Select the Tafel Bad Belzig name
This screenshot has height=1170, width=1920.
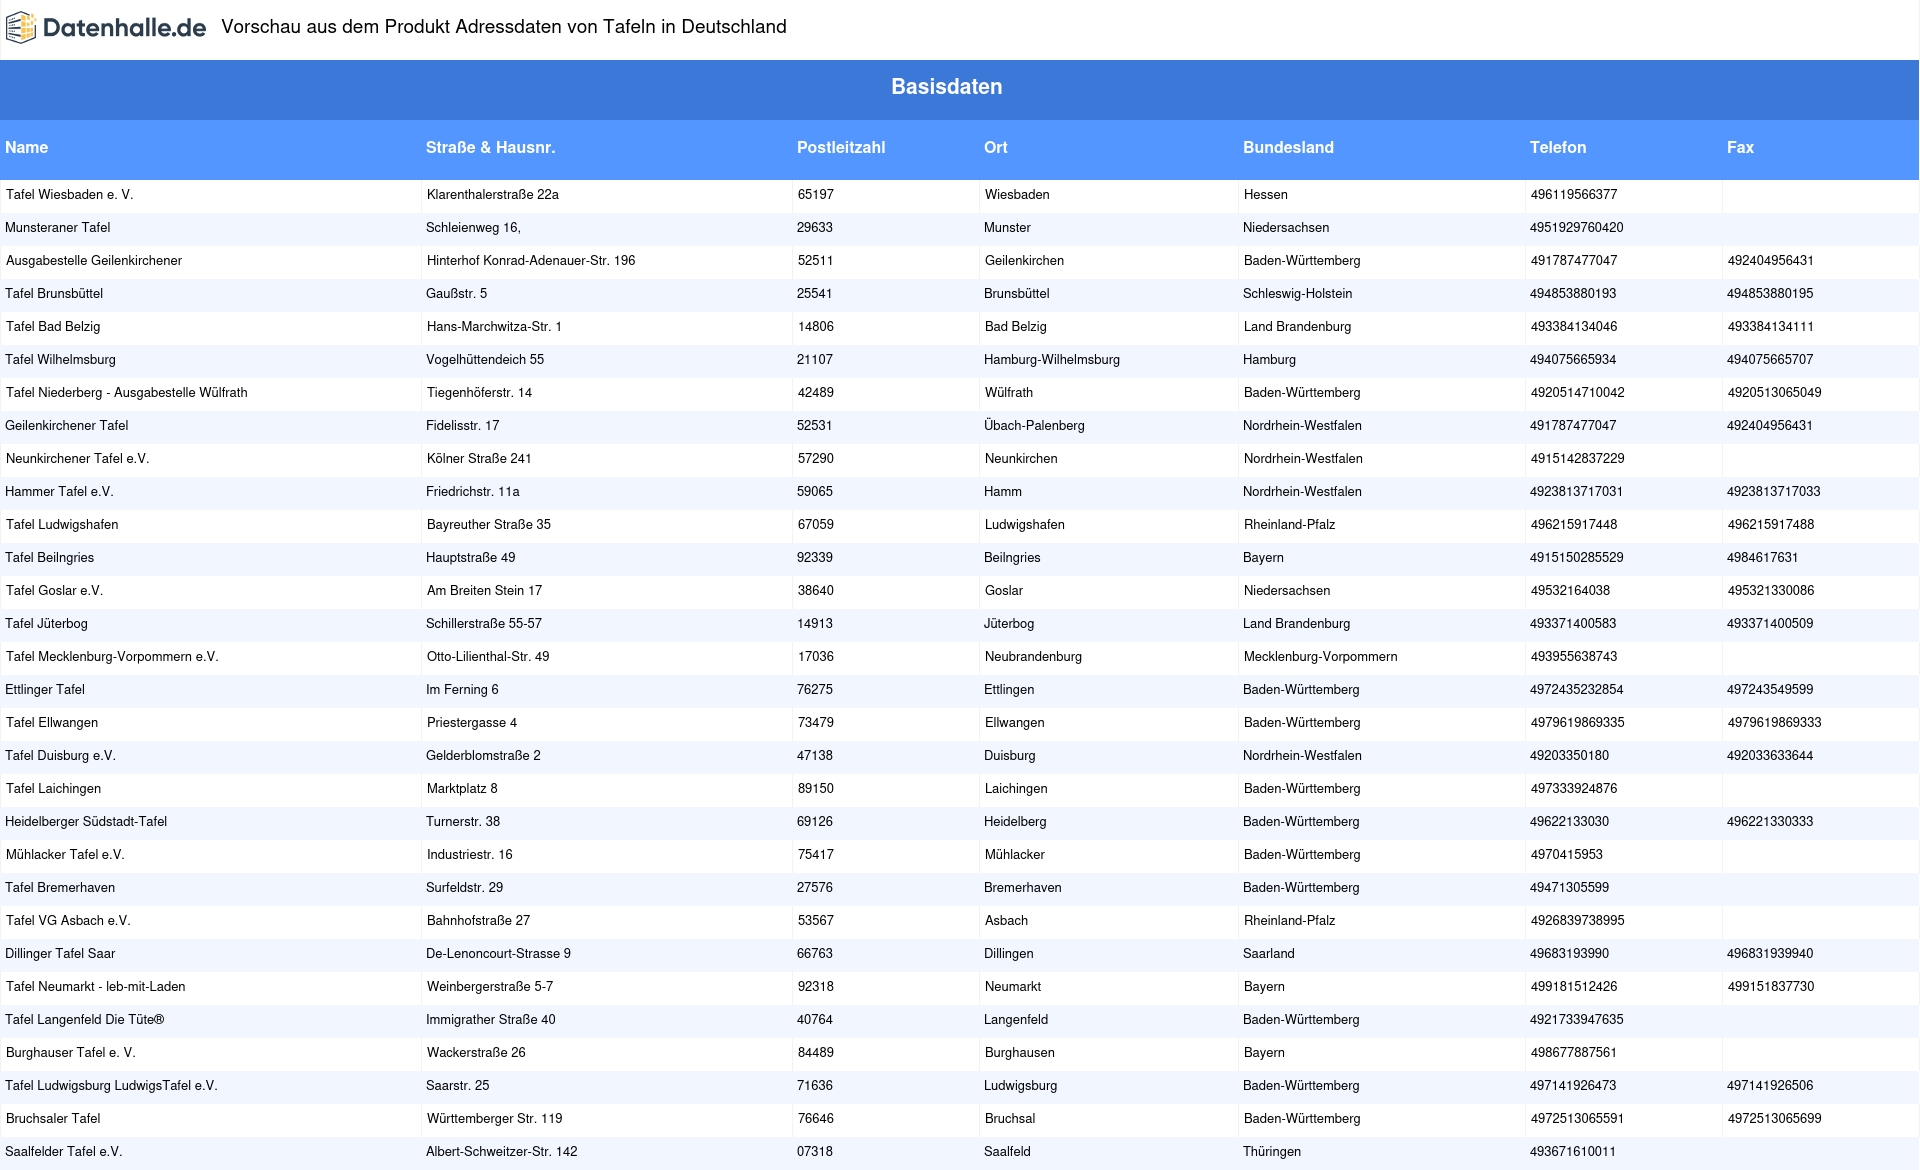pyautogui.click(x=53, y=327)
